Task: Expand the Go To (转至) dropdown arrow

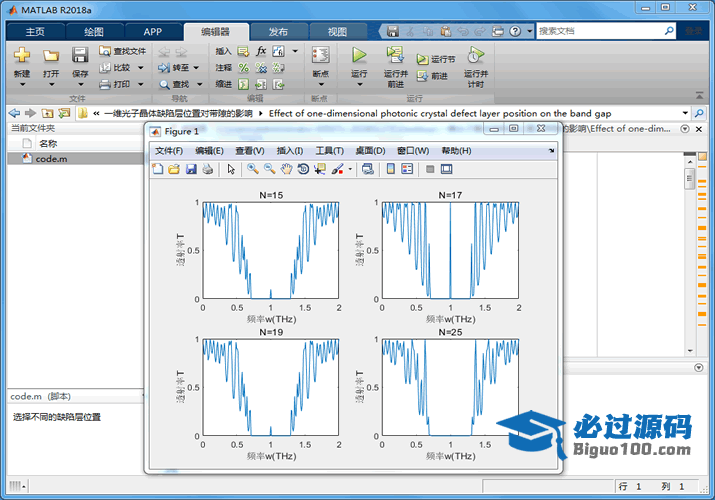Action: click(196, 68)
